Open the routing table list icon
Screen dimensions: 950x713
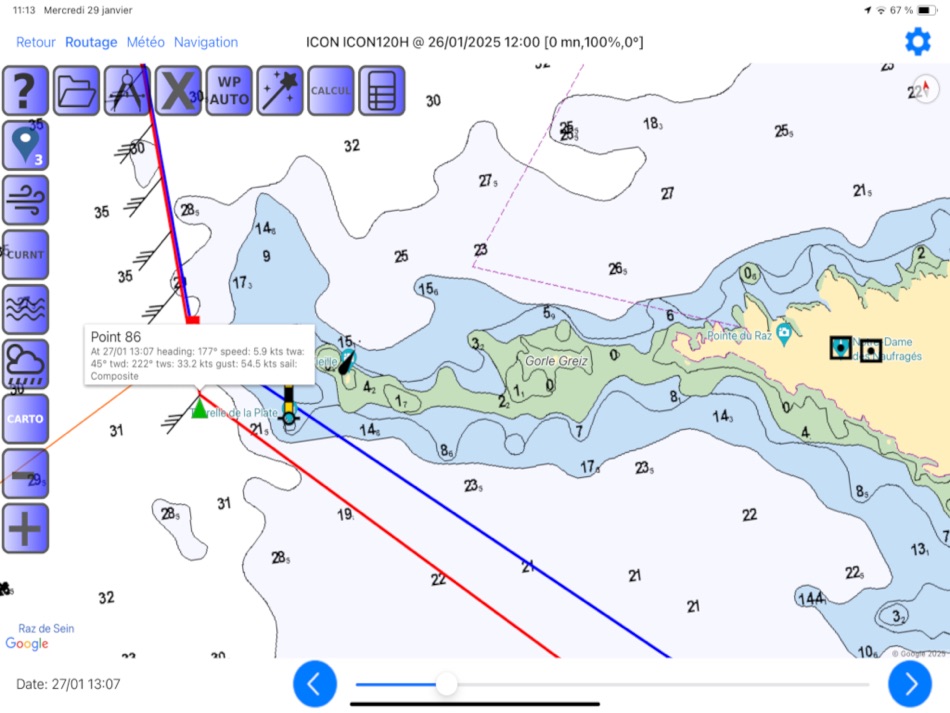tap(382, 90)
